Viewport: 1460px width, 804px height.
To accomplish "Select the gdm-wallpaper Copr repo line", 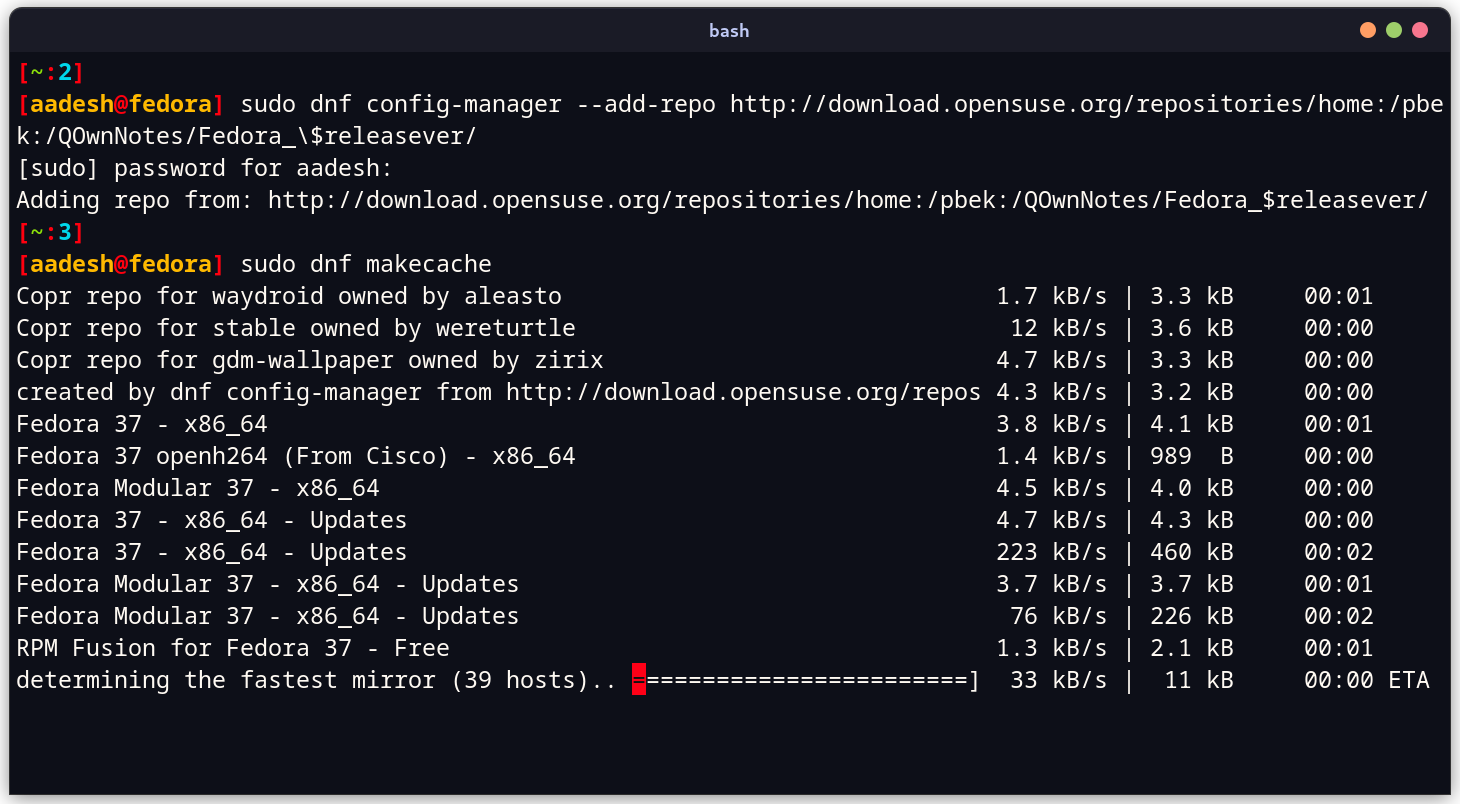I will [x=310, y=360].
